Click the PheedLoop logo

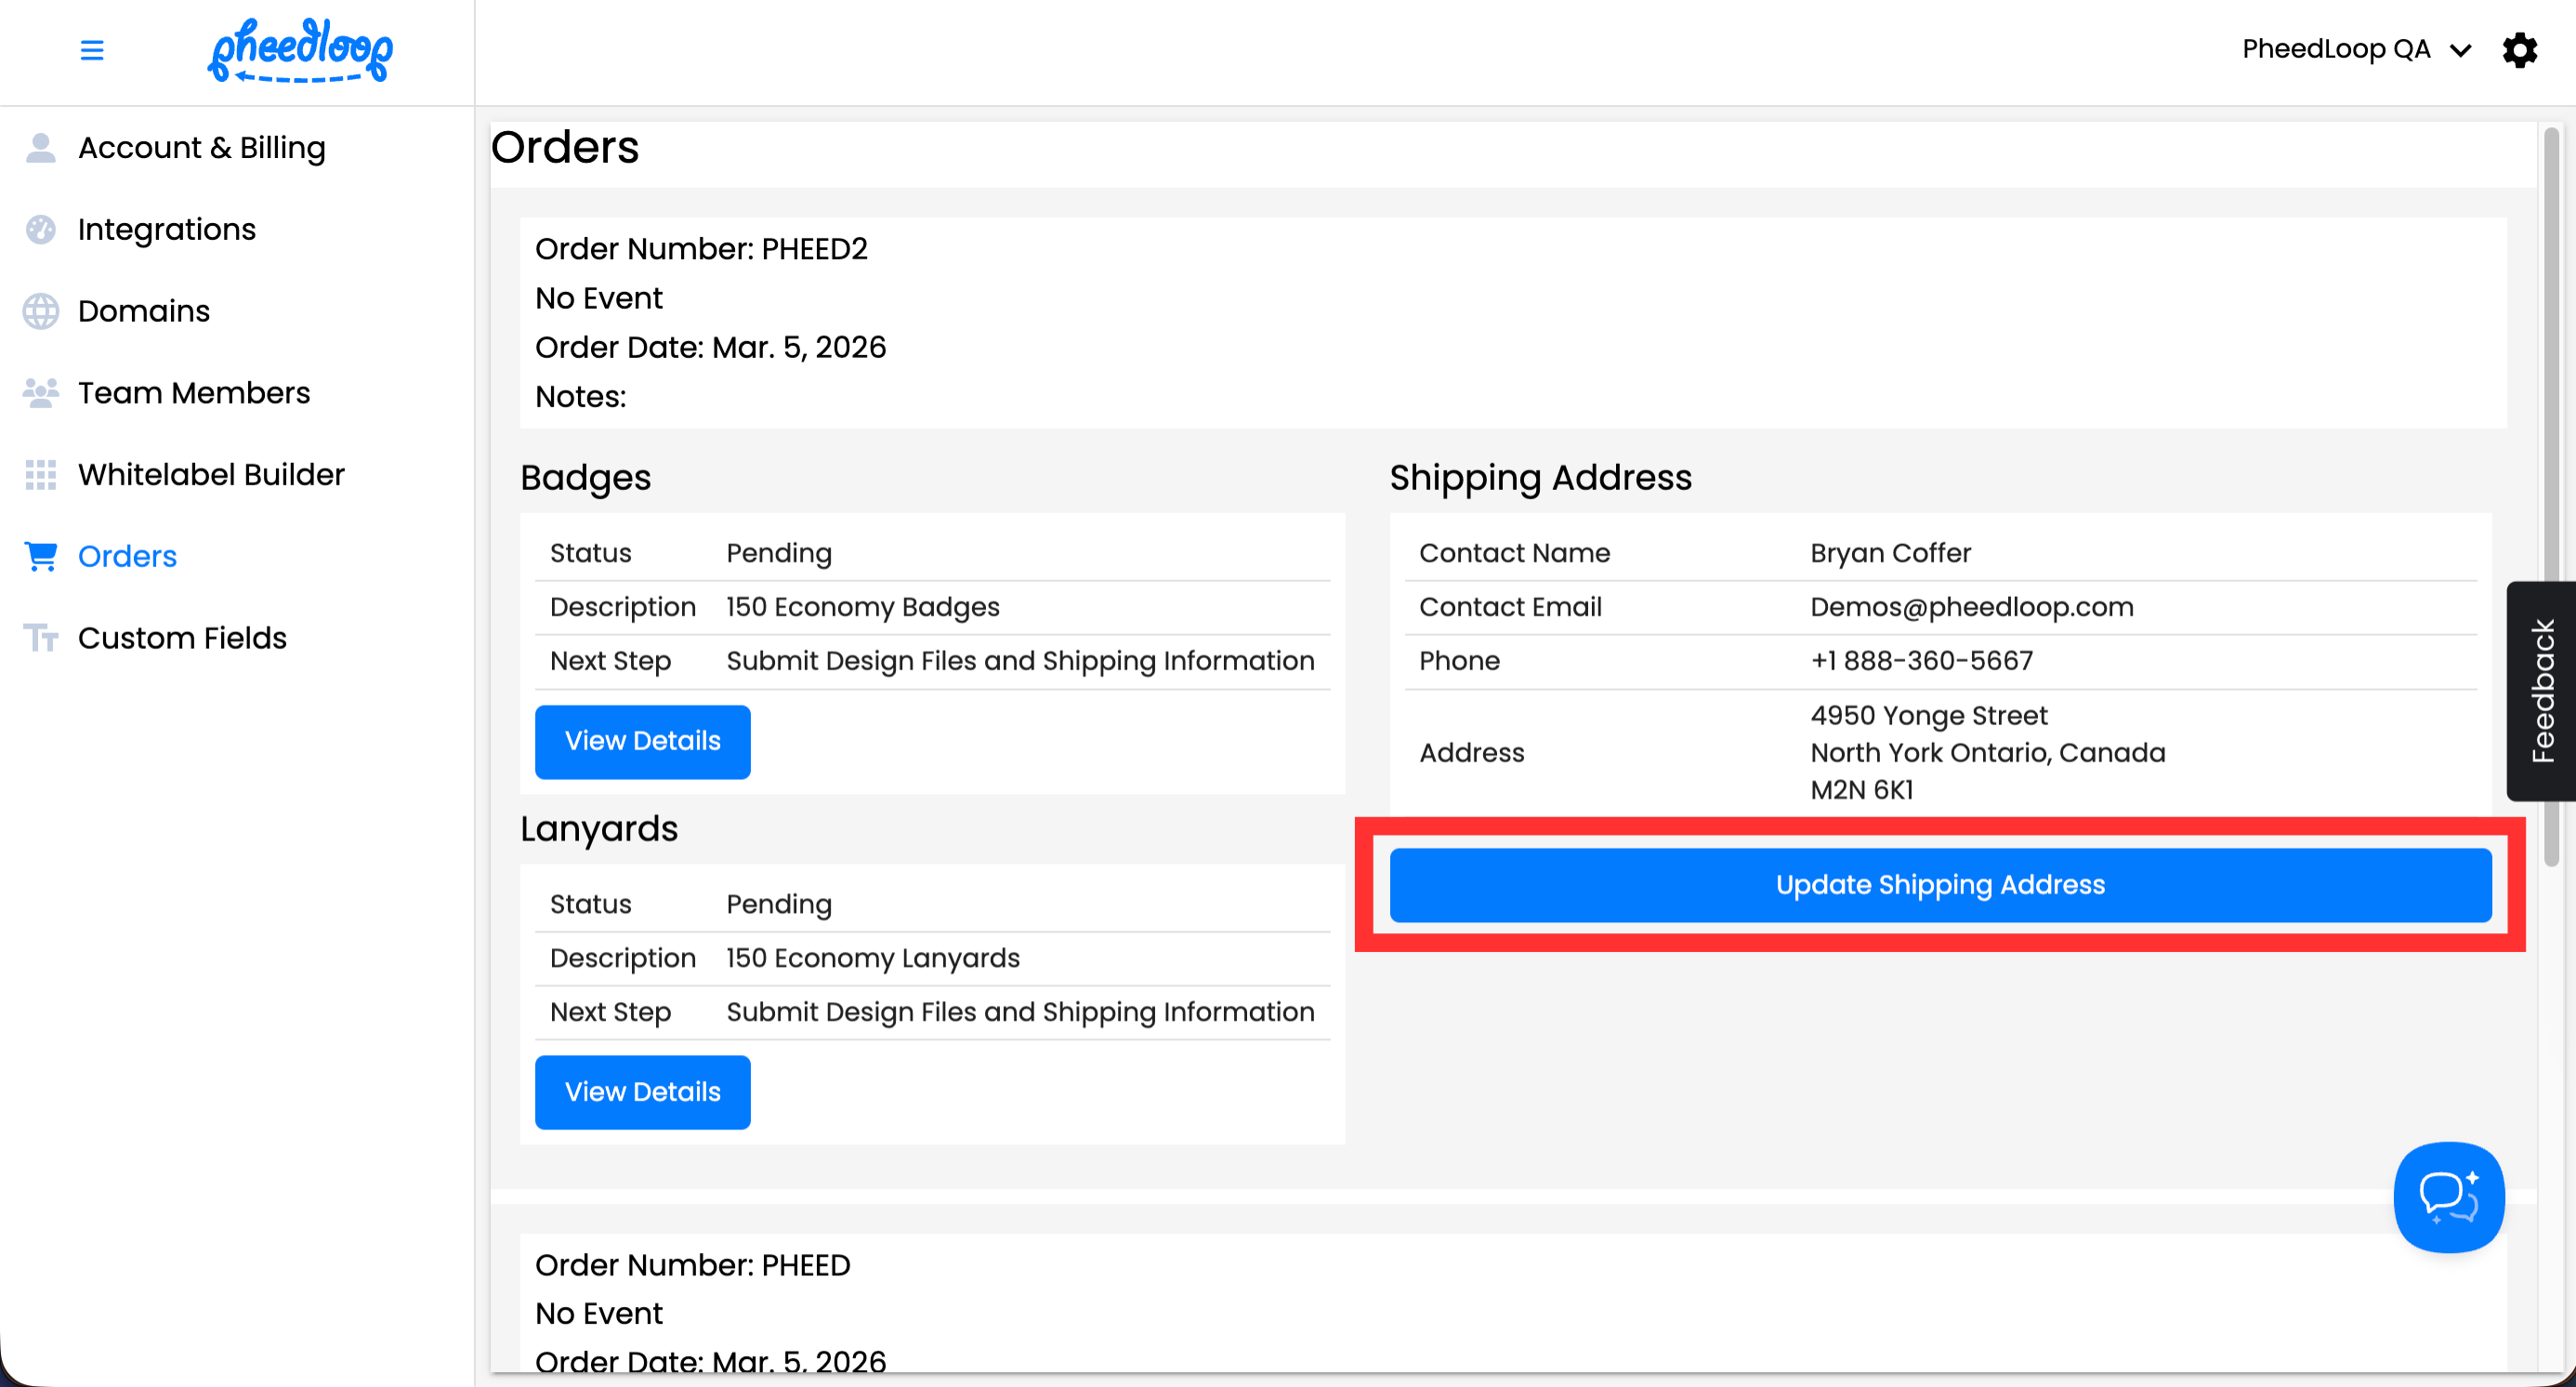click(300, 50)
